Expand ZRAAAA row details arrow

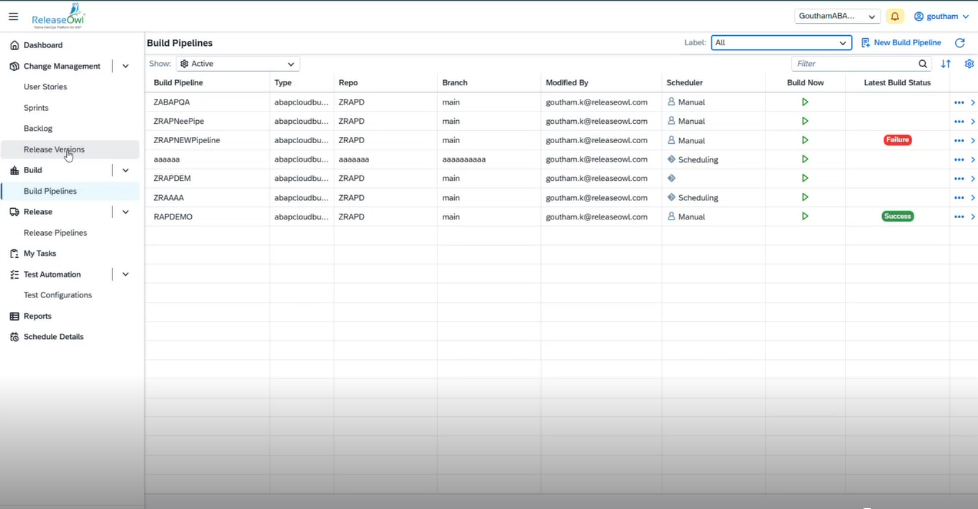pyautogui.click(x=973, y=197)
